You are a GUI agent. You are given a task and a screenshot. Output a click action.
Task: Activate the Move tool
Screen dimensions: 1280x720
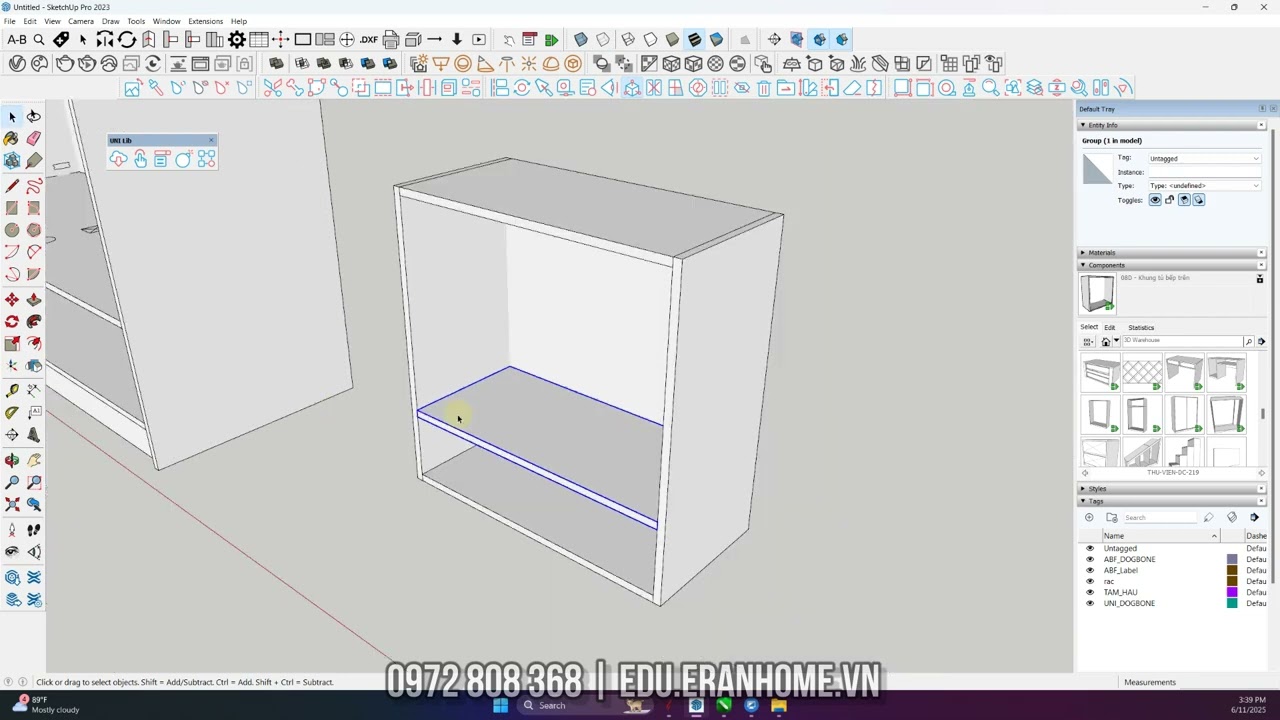12,300
